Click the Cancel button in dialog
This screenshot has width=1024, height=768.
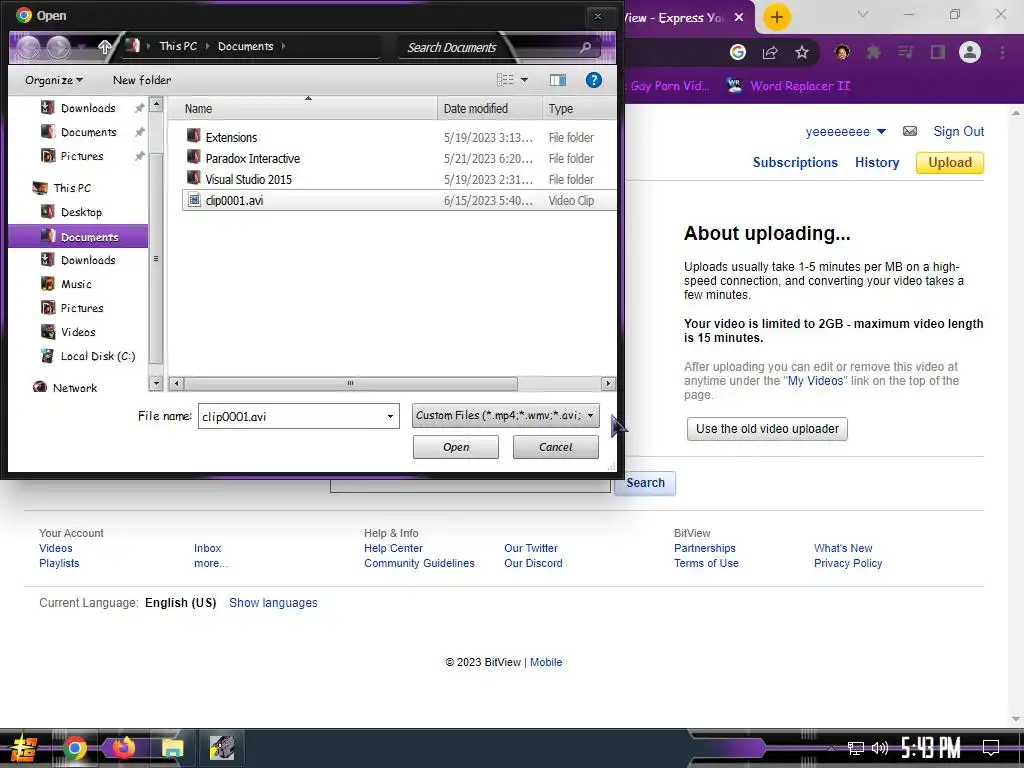pyautogui.click(x=556, y=447)
